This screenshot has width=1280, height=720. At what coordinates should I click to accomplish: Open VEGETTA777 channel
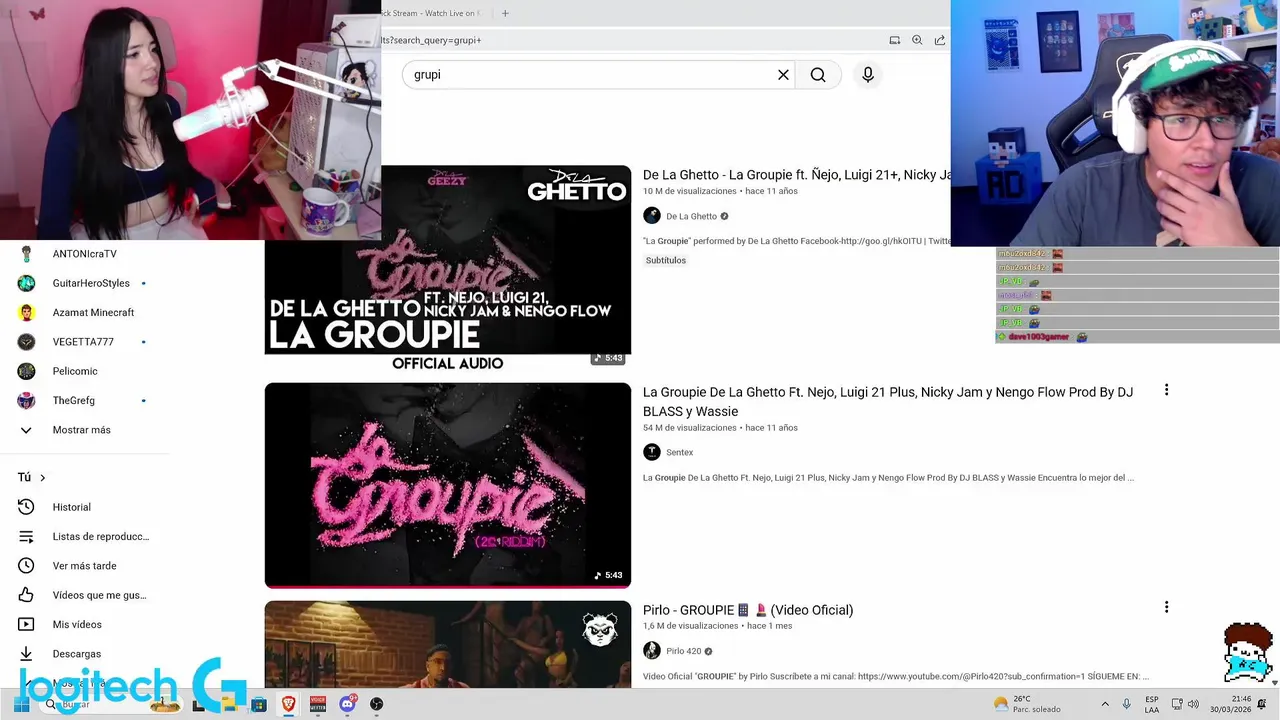85,342
